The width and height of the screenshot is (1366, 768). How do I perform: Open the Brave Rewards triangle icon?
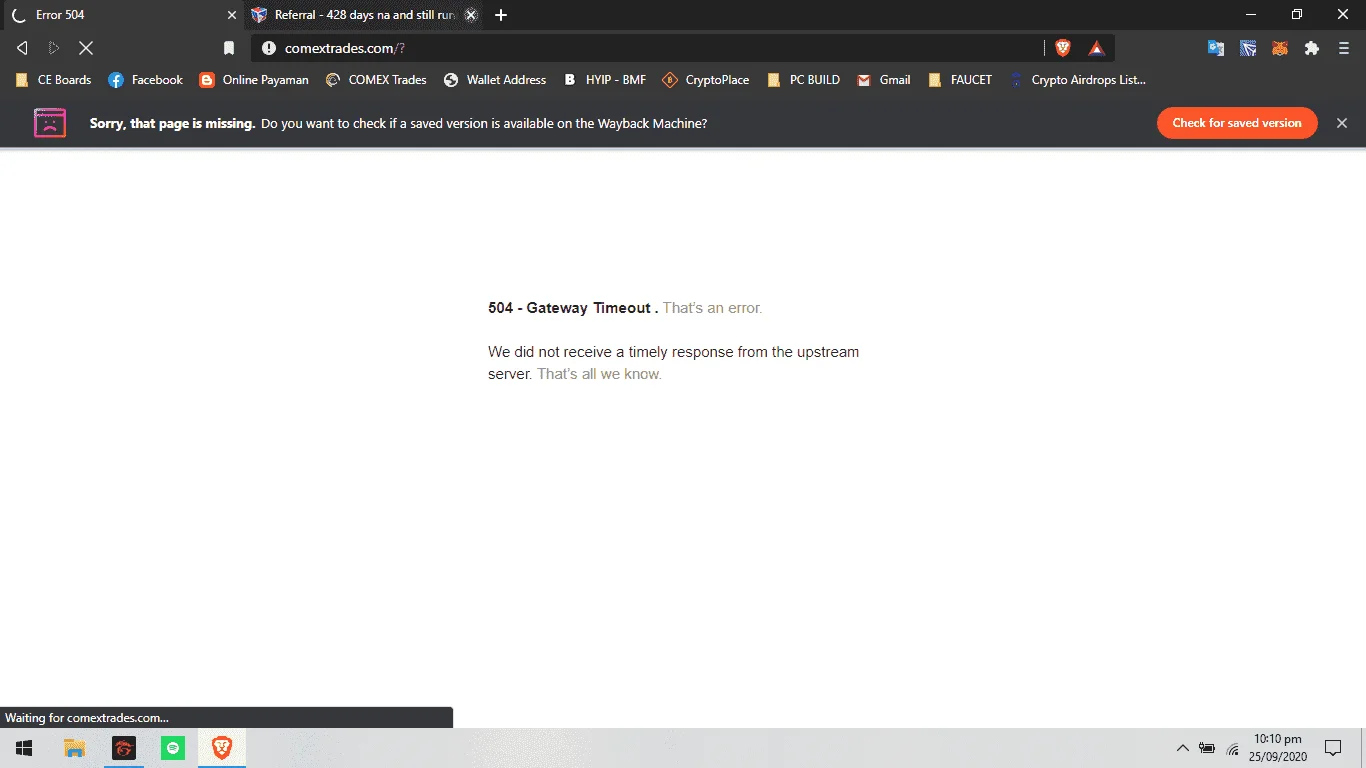(x=1096, y=48)
